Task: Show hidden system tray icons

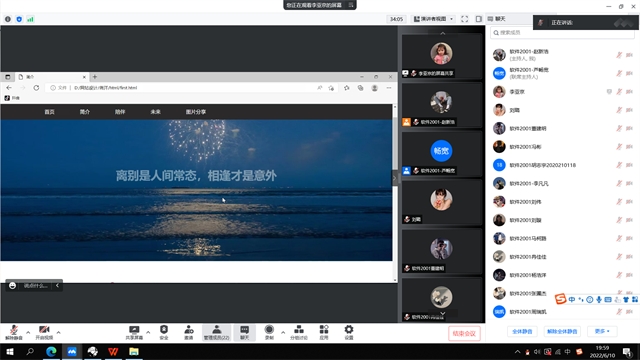Action: coord(518,351)
